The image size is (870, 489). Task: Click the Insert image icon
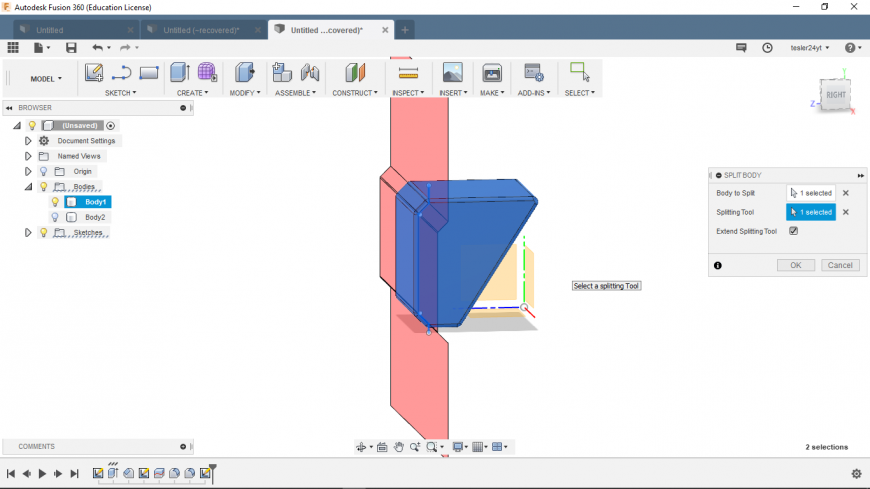pos(452,72)
